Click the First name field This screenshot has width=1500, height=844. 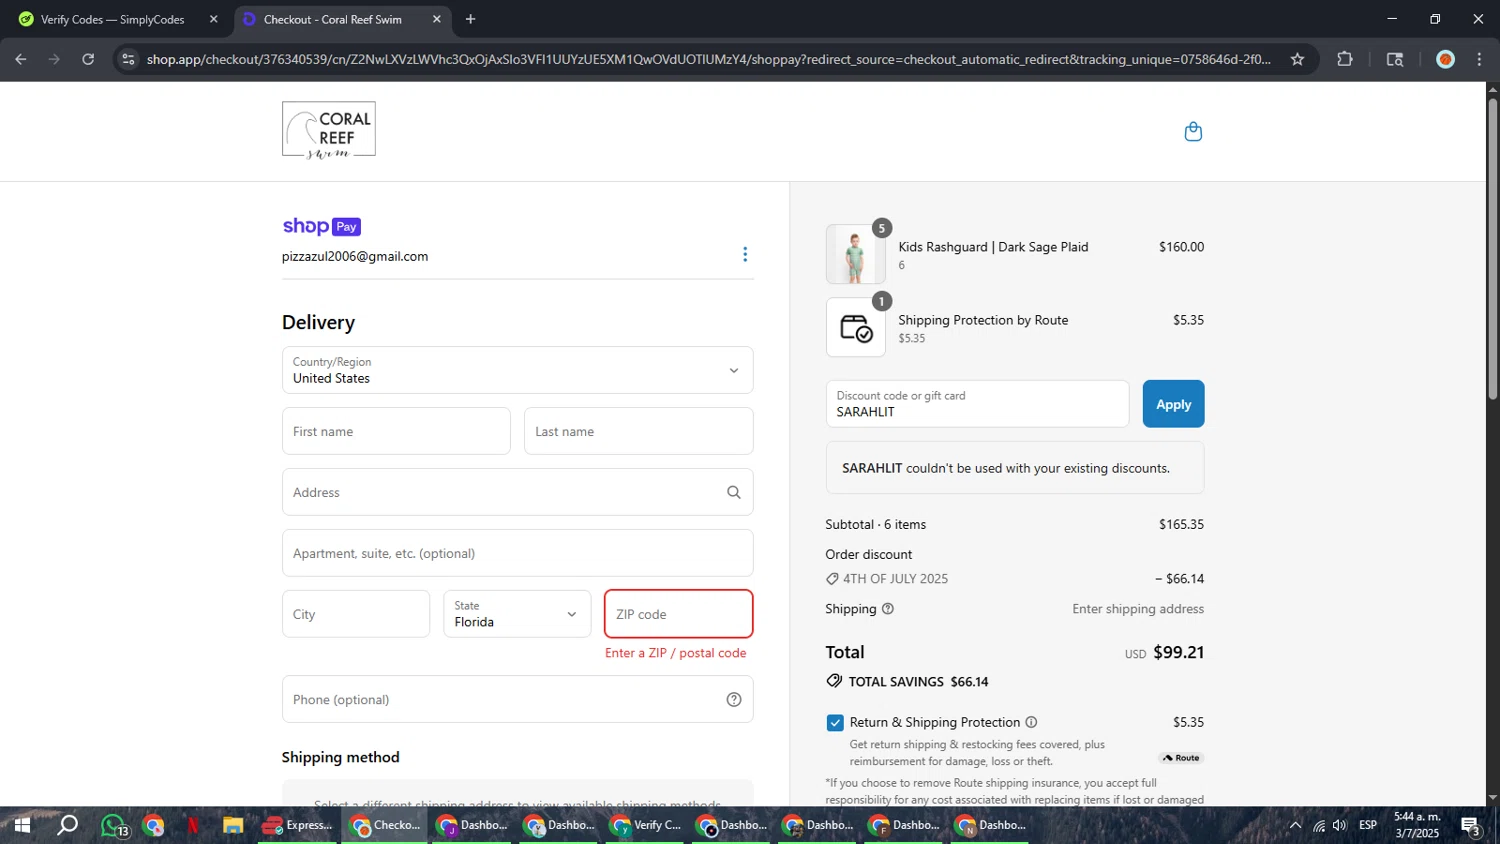396,431
